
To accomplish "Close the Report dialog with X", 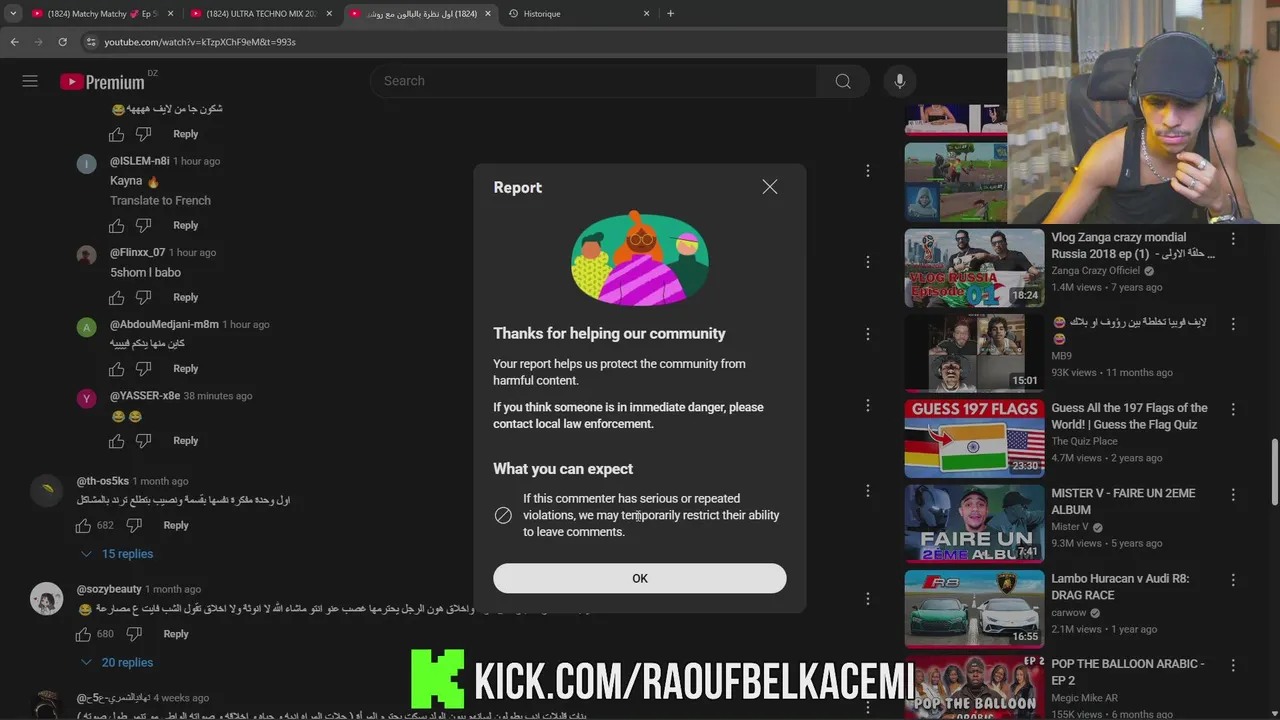I will (770, 187).
